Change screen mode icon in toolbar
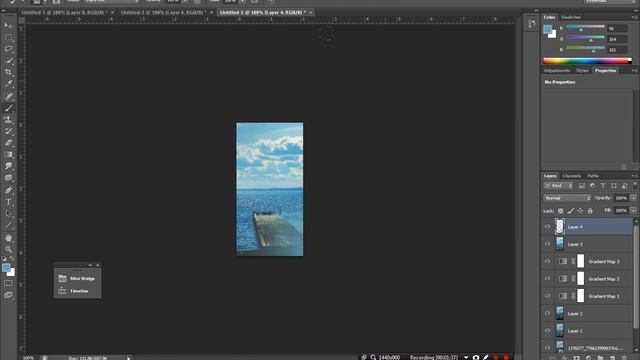This screenshot has height=360, width=640. (8, 295)
